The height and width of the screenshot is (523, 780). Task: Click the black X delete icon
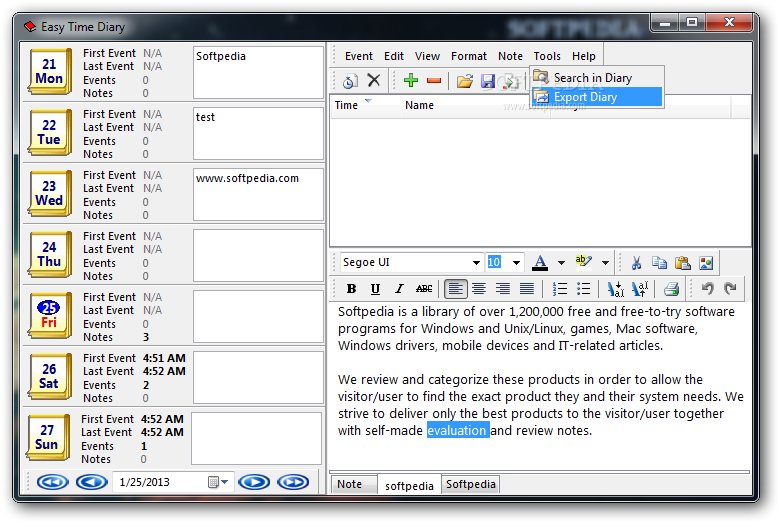pyautogui.click(x=374, y=80)
